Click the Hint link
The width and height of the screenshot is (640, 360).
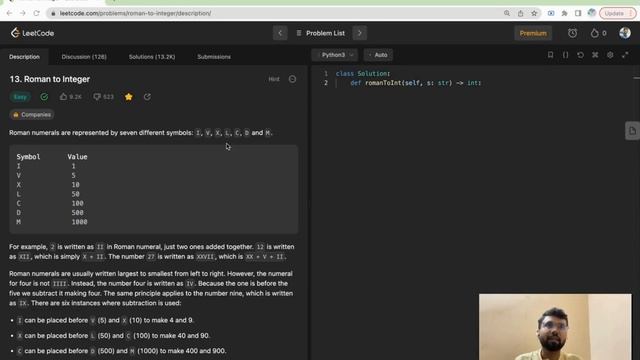(x=274, y=79)
